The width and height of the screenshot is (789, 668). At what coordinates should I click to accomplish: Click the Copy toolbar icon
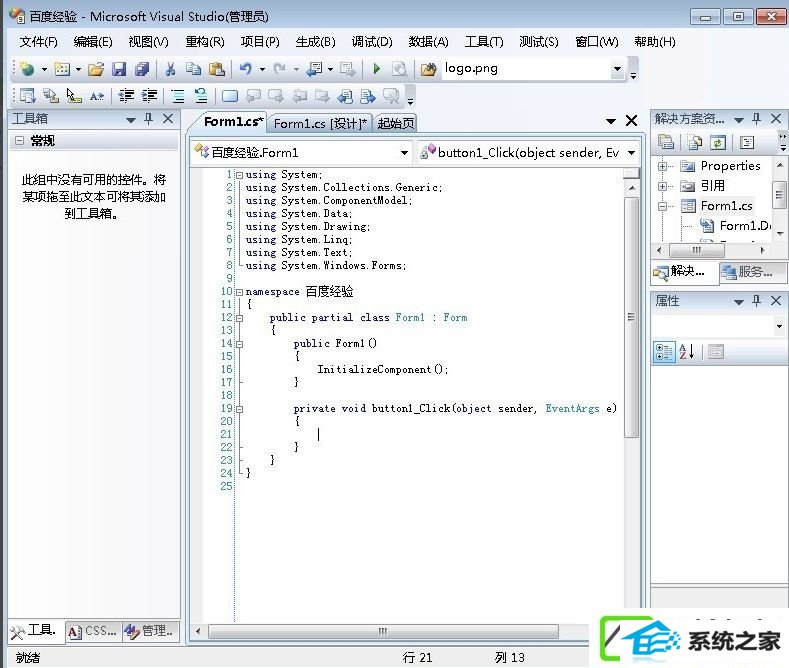pyautogui.click(x=193, y=69)
